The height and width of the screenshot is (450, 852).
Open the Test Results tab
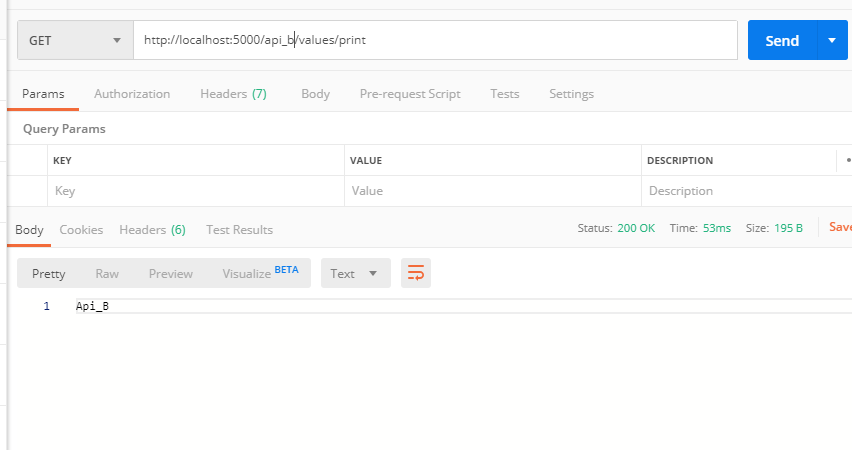[x=240, y=230]
